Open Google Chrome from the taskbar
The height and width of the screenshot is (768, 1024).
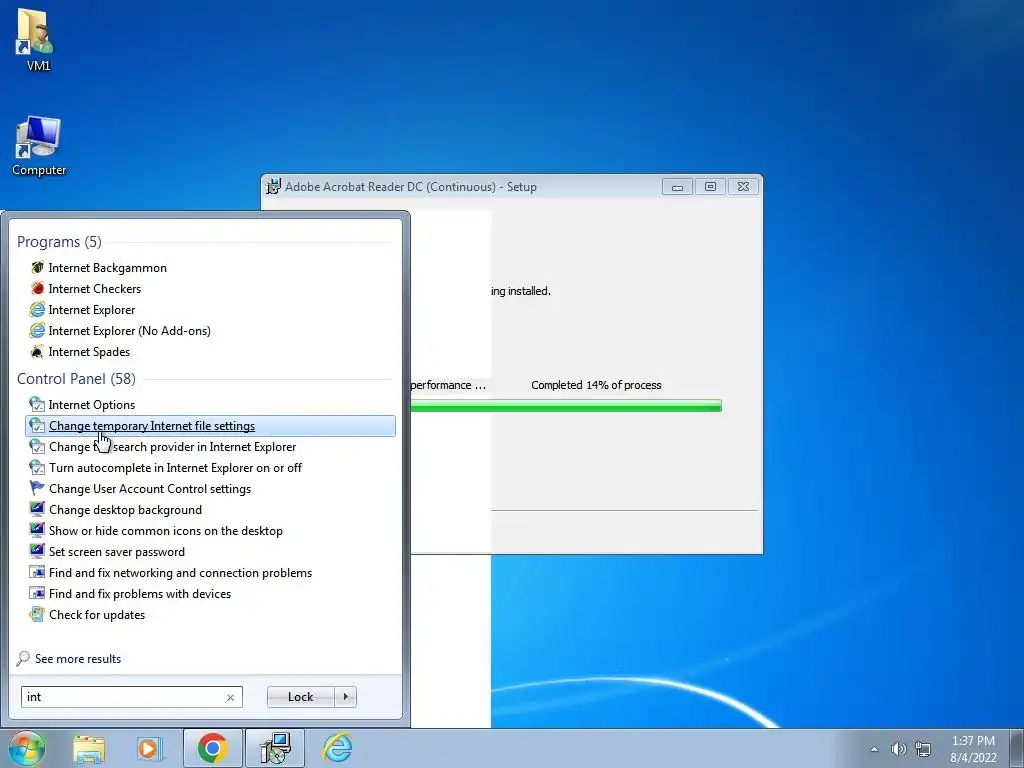click(212, 748)
